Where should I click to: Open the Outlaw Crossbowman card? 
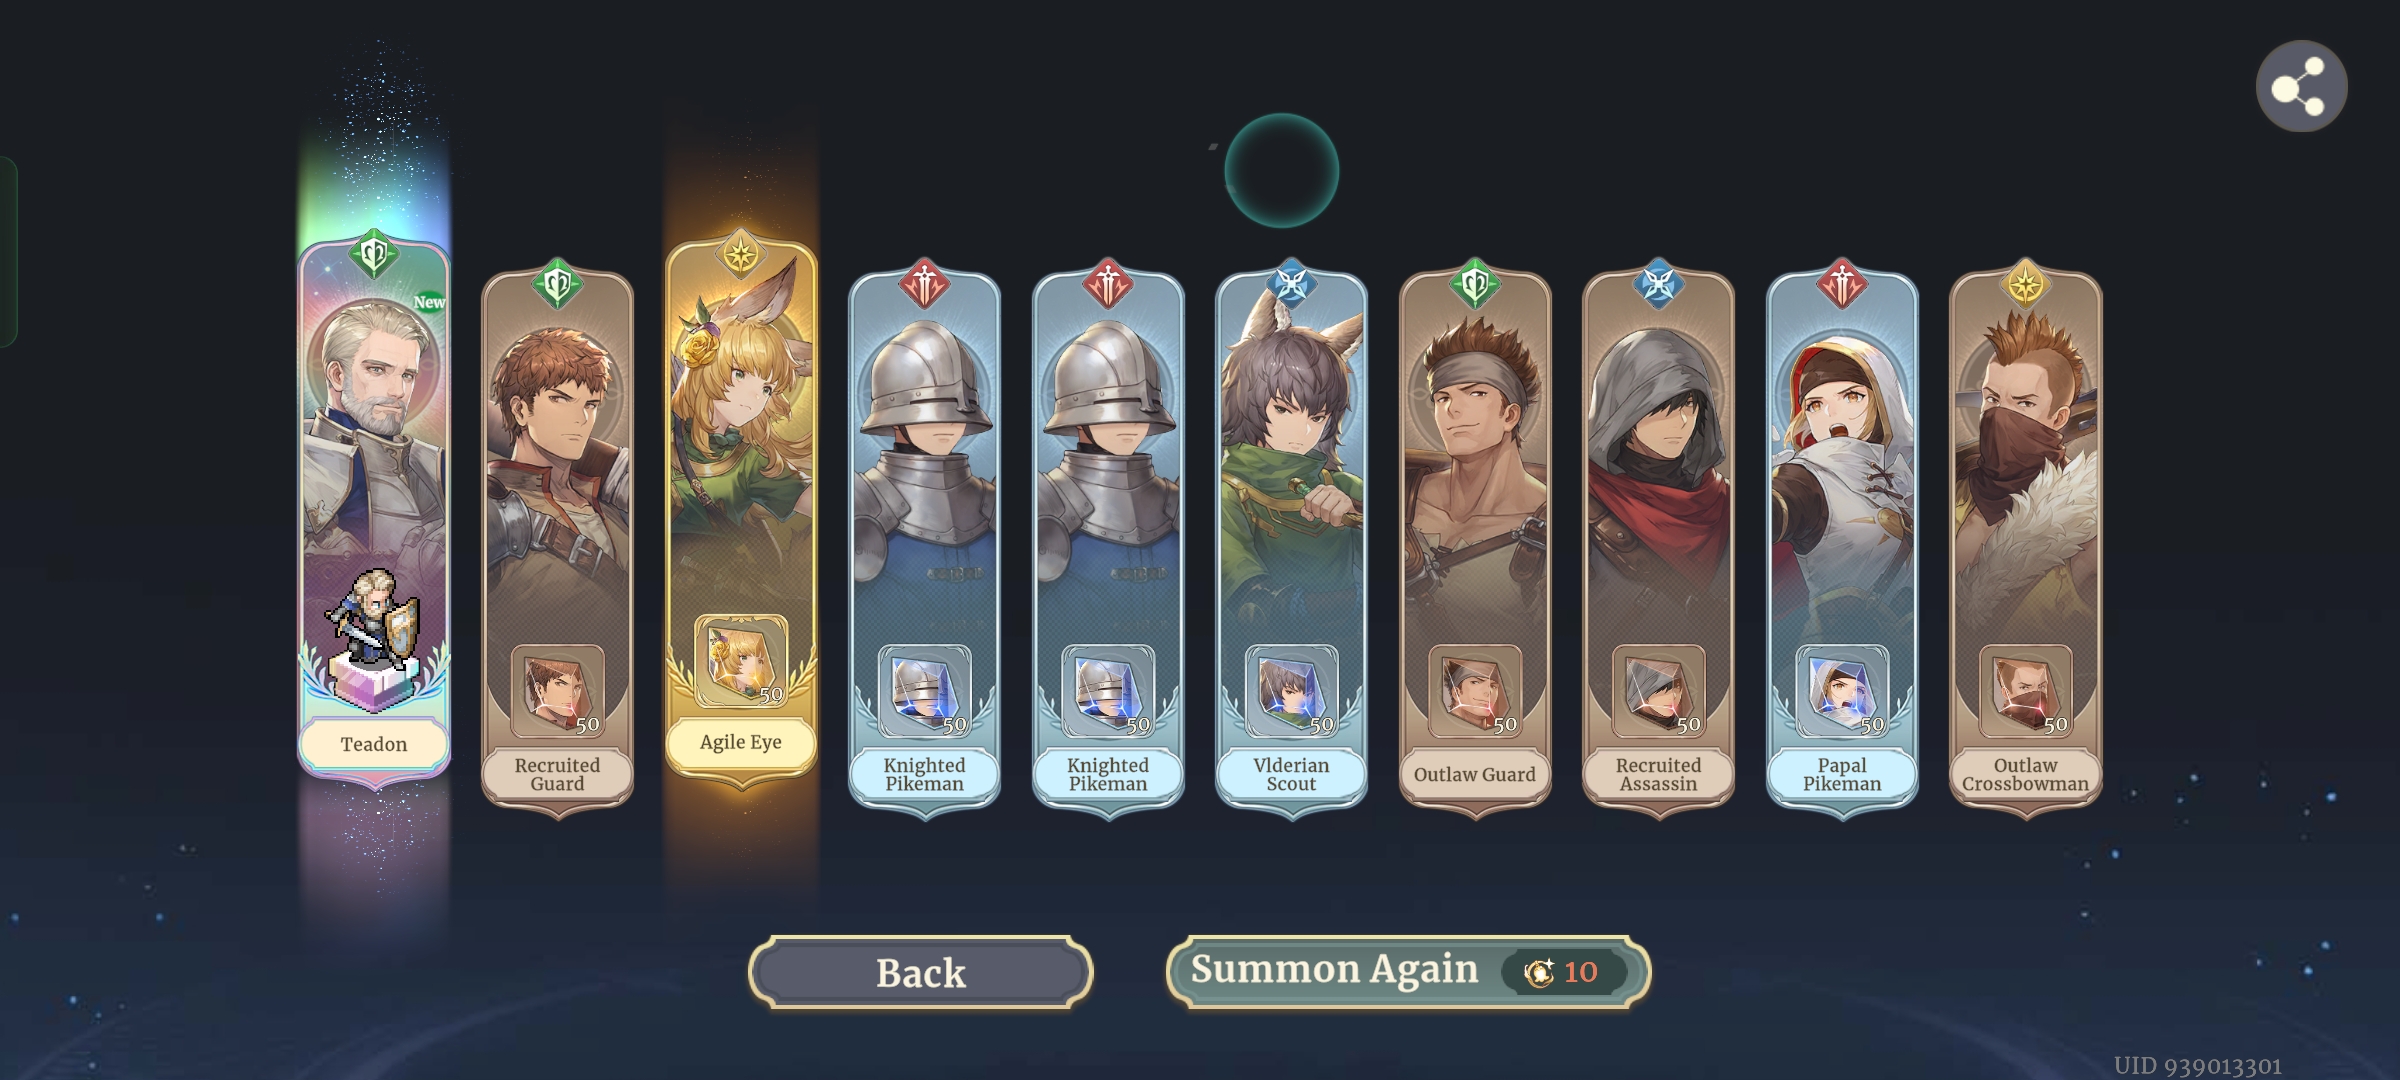pos(2026,540)
